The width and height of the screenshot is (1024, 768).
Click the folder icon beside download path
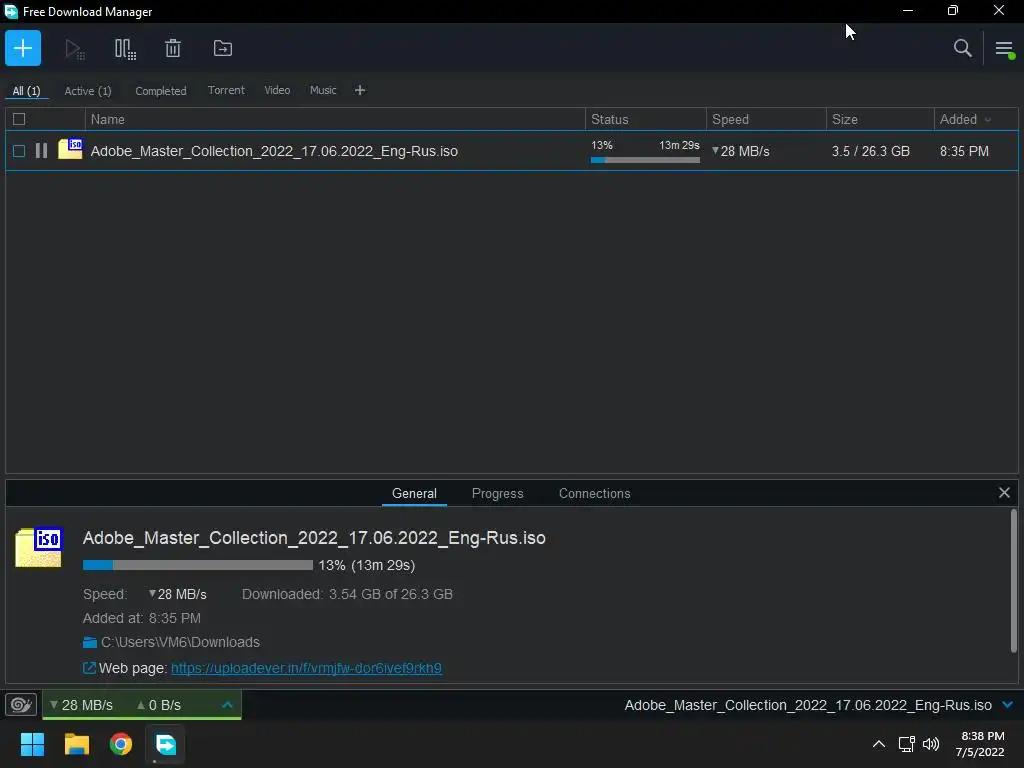pyautogui.click(x=90, y=643)
